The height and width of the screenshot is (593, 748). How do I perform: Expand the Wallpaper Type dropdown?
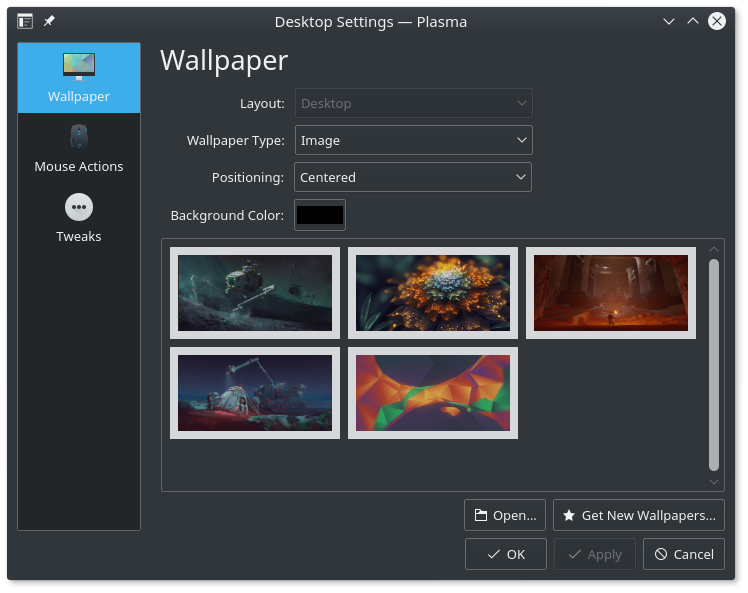pos(413,140)
